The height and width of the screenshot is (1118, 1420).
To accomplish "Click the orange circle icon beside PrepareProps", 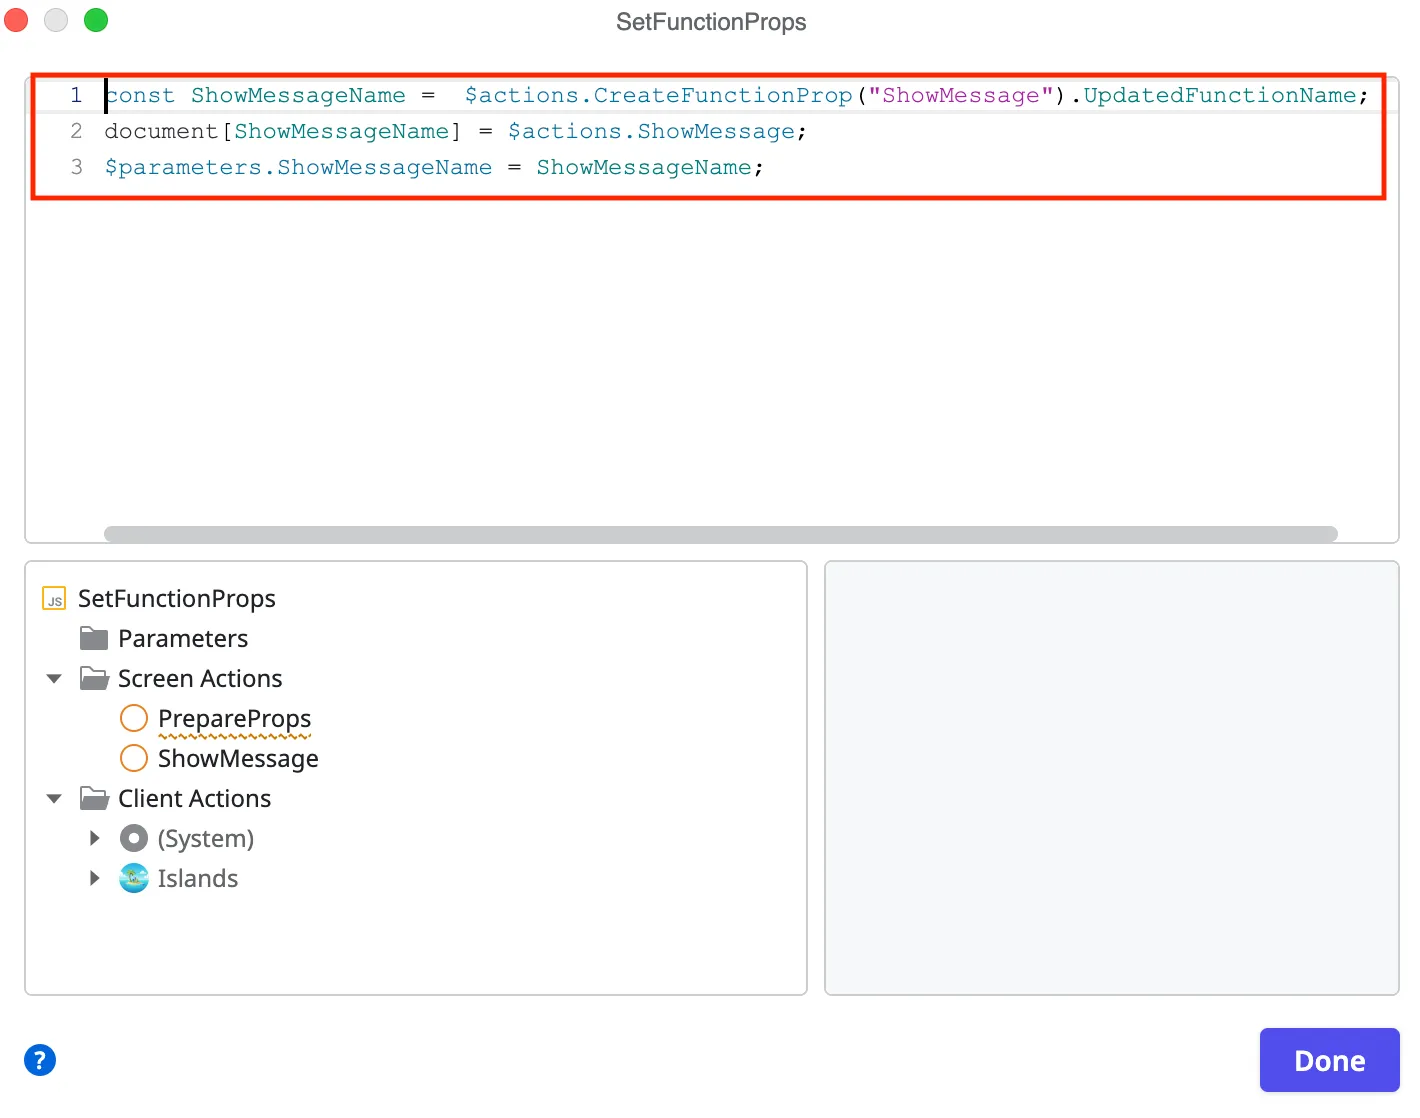I will point(134,718).
